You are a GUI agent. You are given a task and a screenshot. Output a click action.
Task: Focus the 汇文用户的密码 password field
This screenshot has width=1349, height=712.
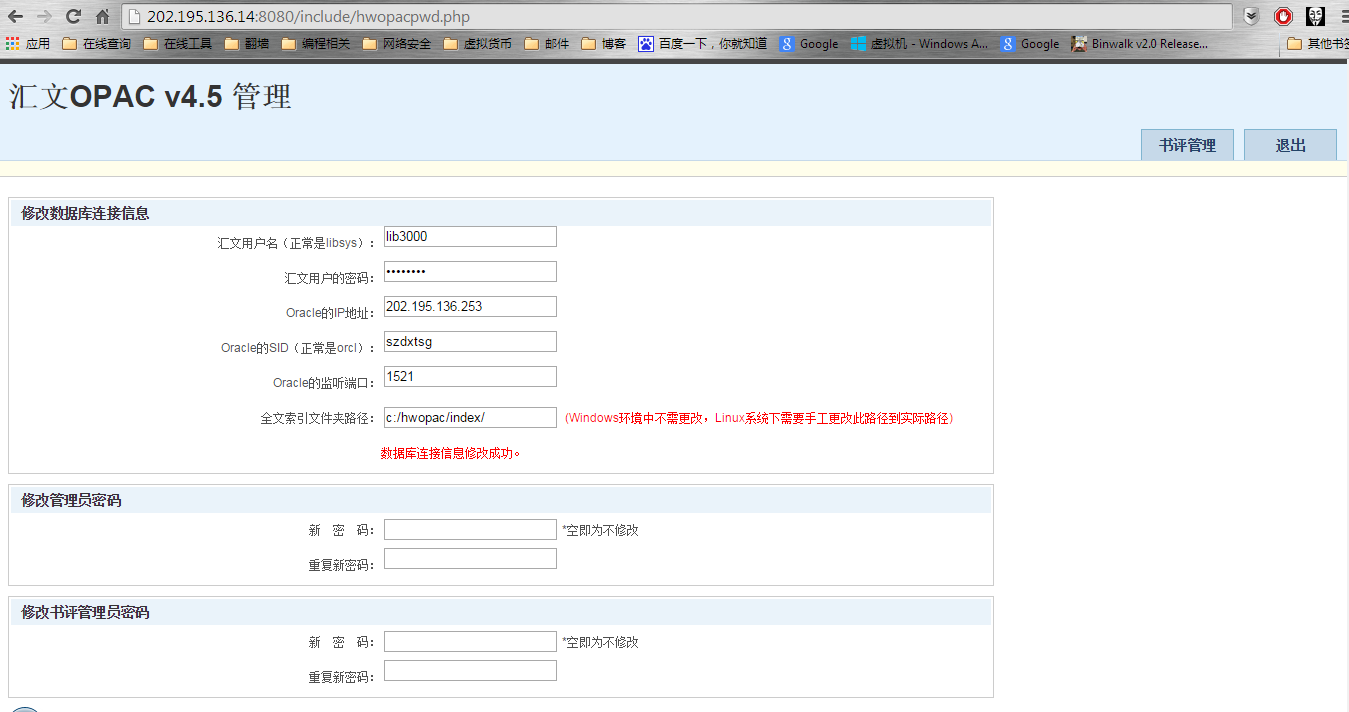coord(470,272)
